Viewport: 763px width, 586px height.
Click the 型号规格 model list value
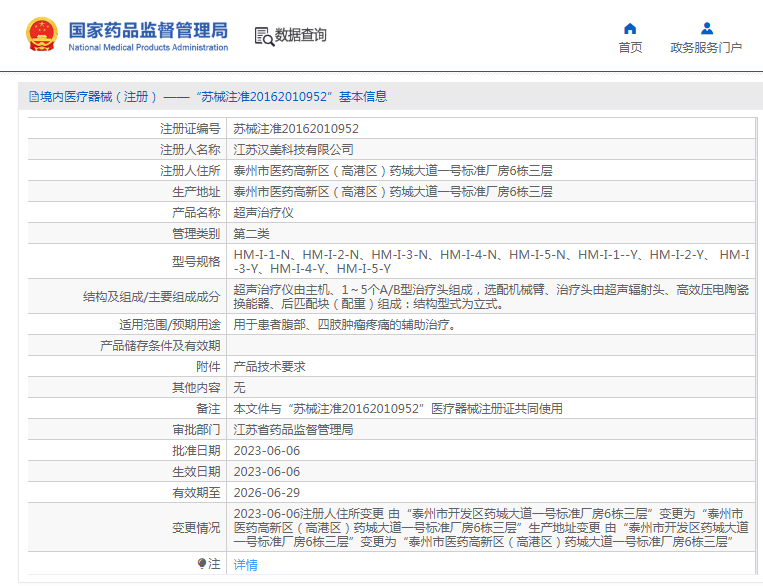491,261
